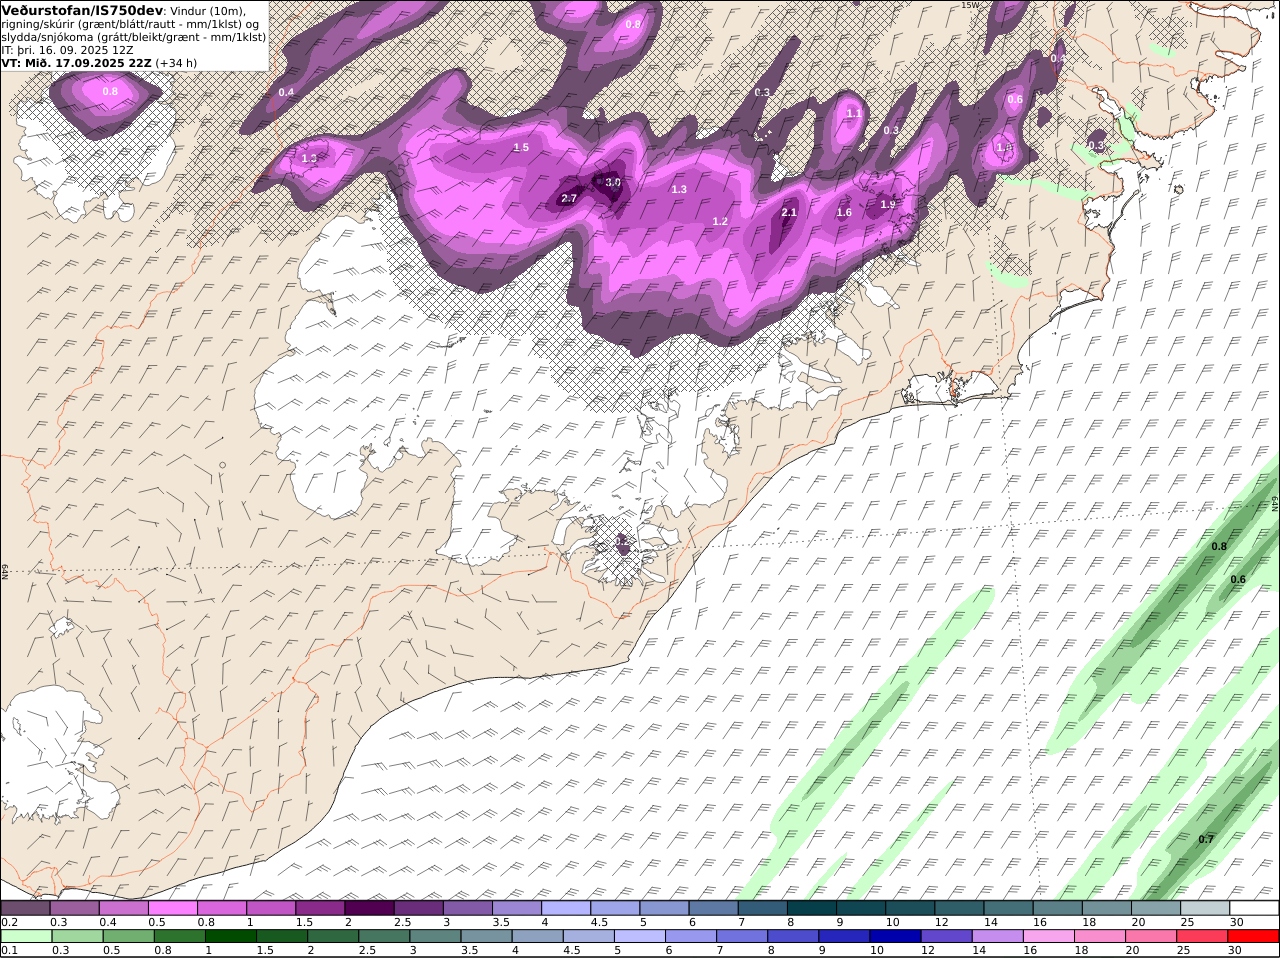Click the 1.4 snowfall value label

click(x=1004, y=147)
